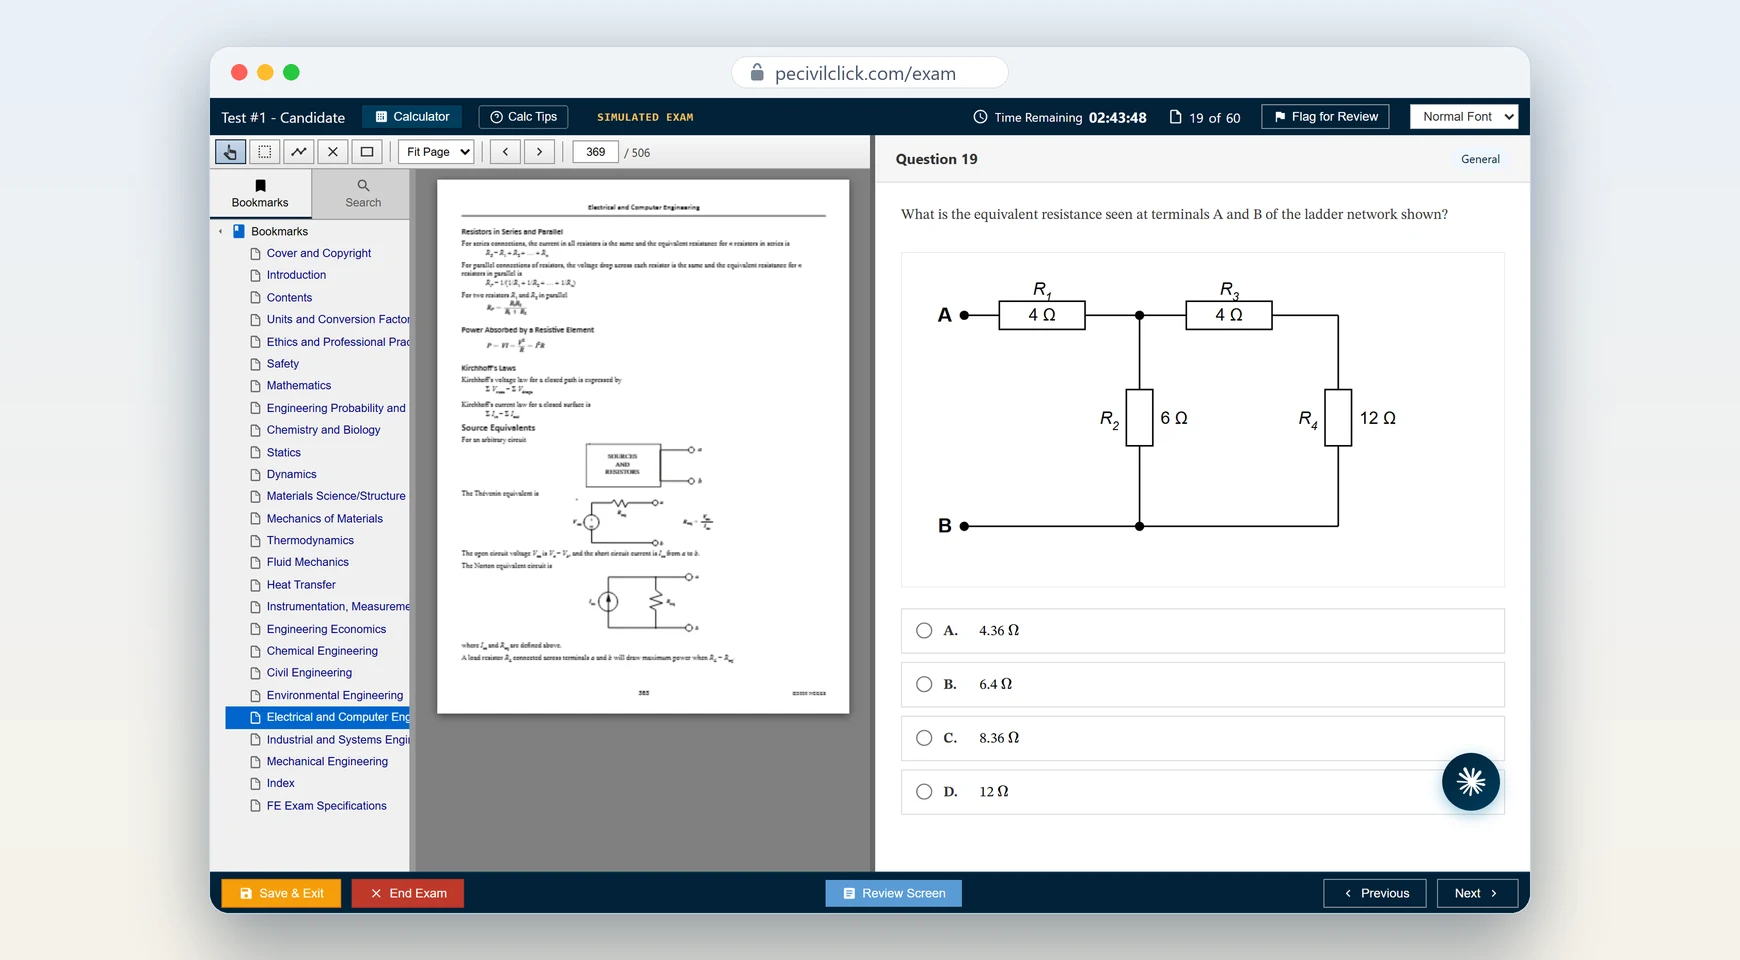Viewport: 1740px width, 960px height.
Task: Go to Next question
Action: pos(1477,893)
